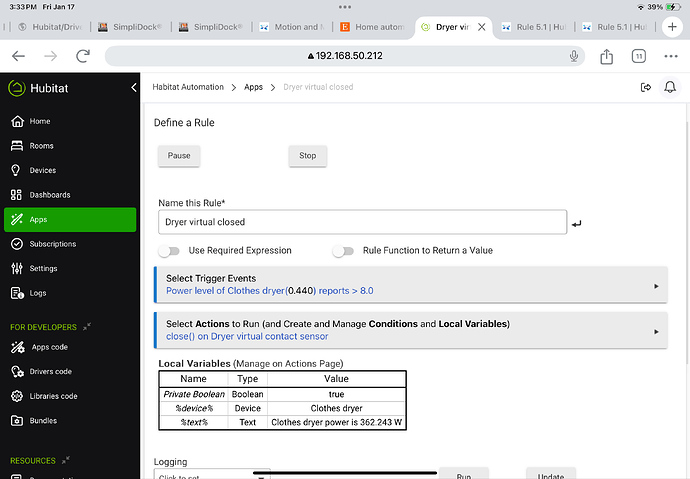Click the logout icon in header

[x=646, y=88]
